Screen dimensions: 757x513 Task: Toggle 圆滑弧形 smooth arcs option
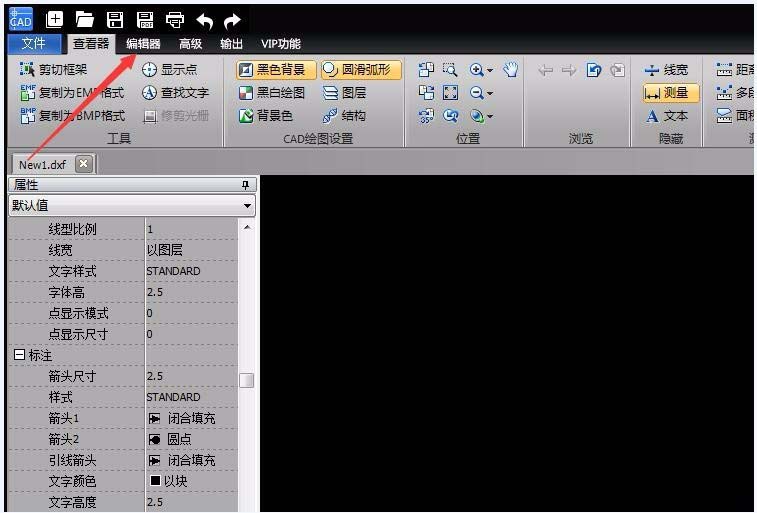[361, 70]
